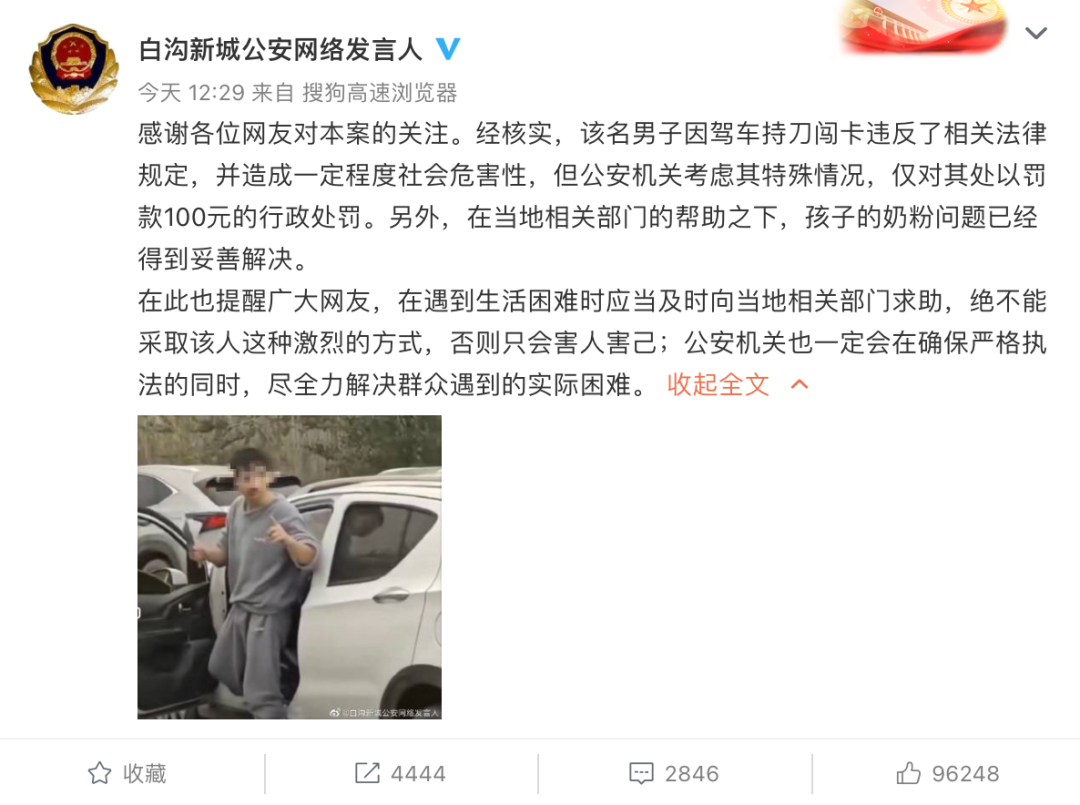Screen dimensions: 1080x805
Task: Click the 今天 12:29 timestamp
Action: [x=191, y=92]
